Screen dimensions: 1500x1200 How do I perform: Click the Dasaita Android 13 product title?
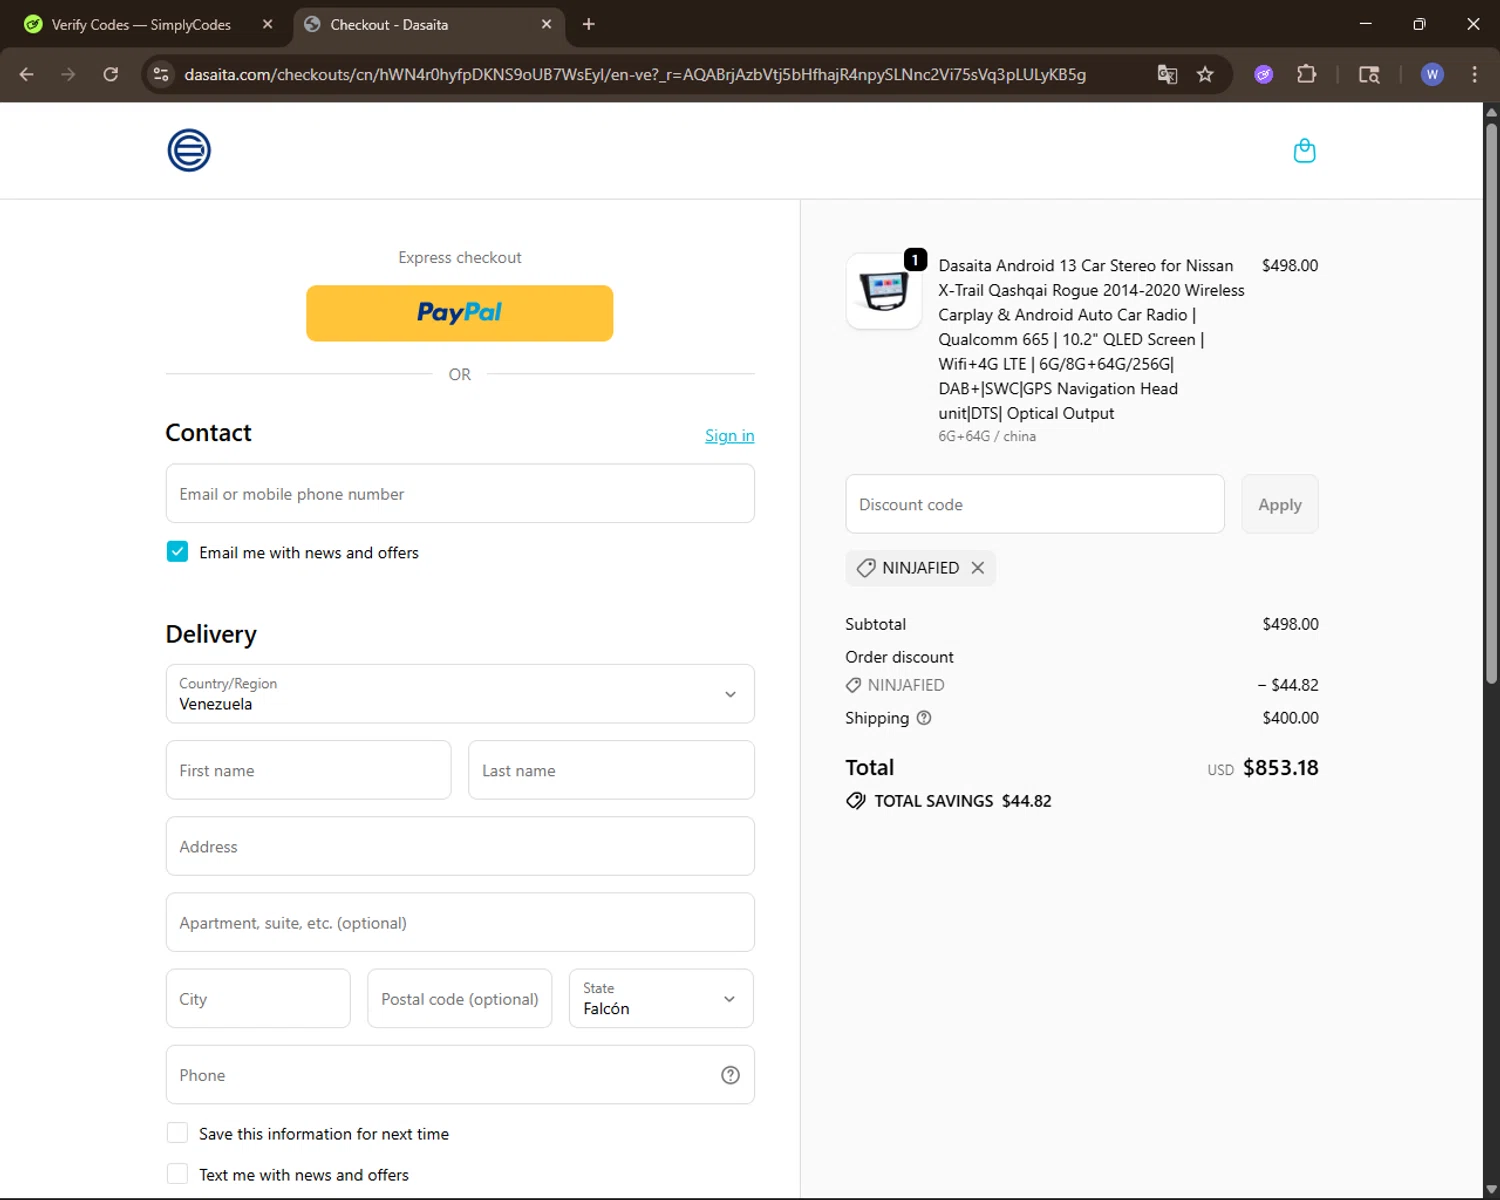(1091, 339)
